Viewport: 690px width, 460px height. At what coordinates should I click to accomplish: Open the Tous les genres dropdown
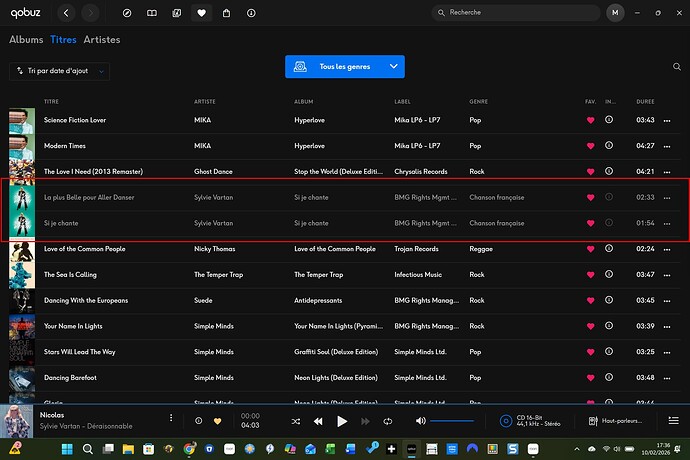pyautogui.click(x=345, y=67)
